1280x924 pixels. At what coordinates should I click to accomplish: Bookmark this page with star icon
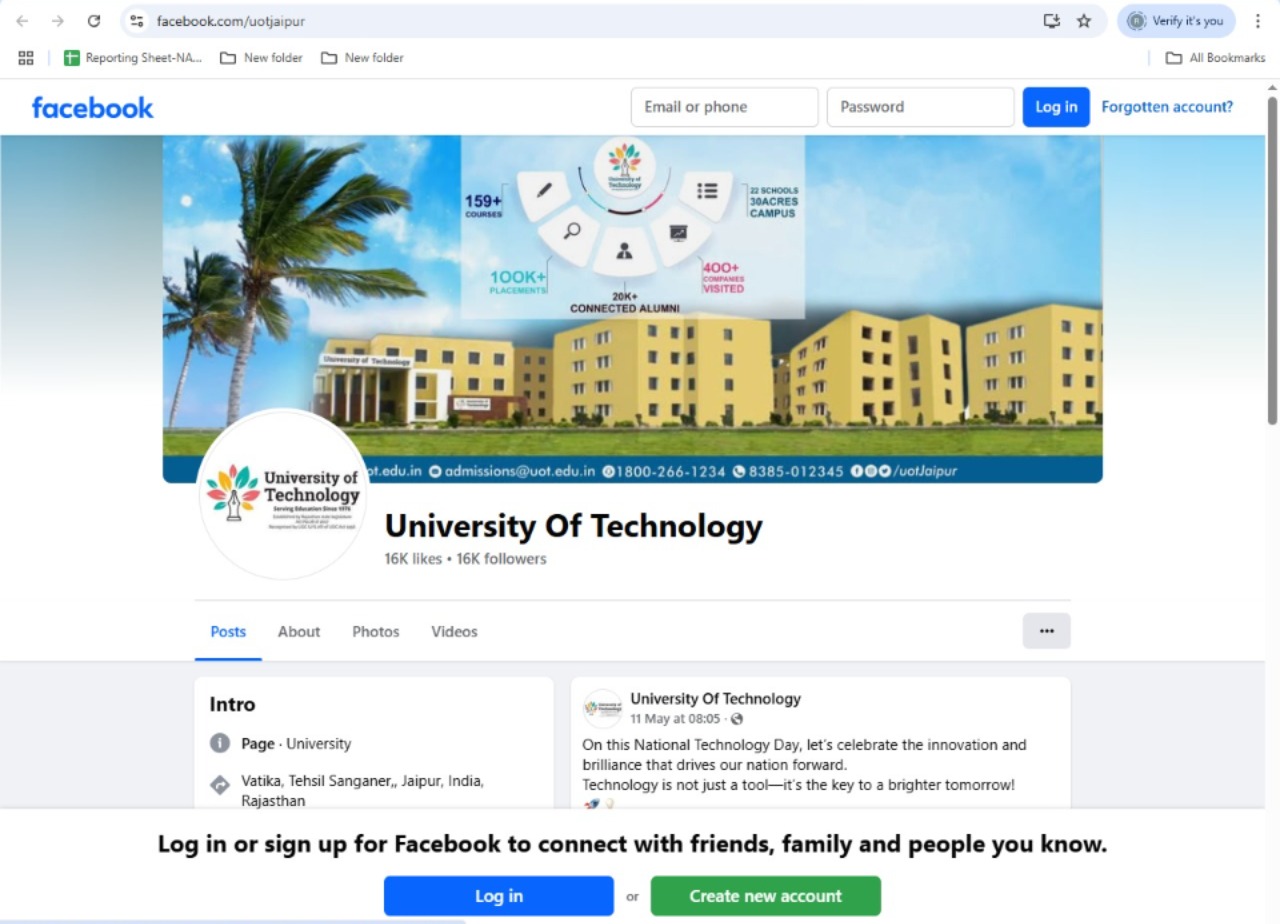1084,21
